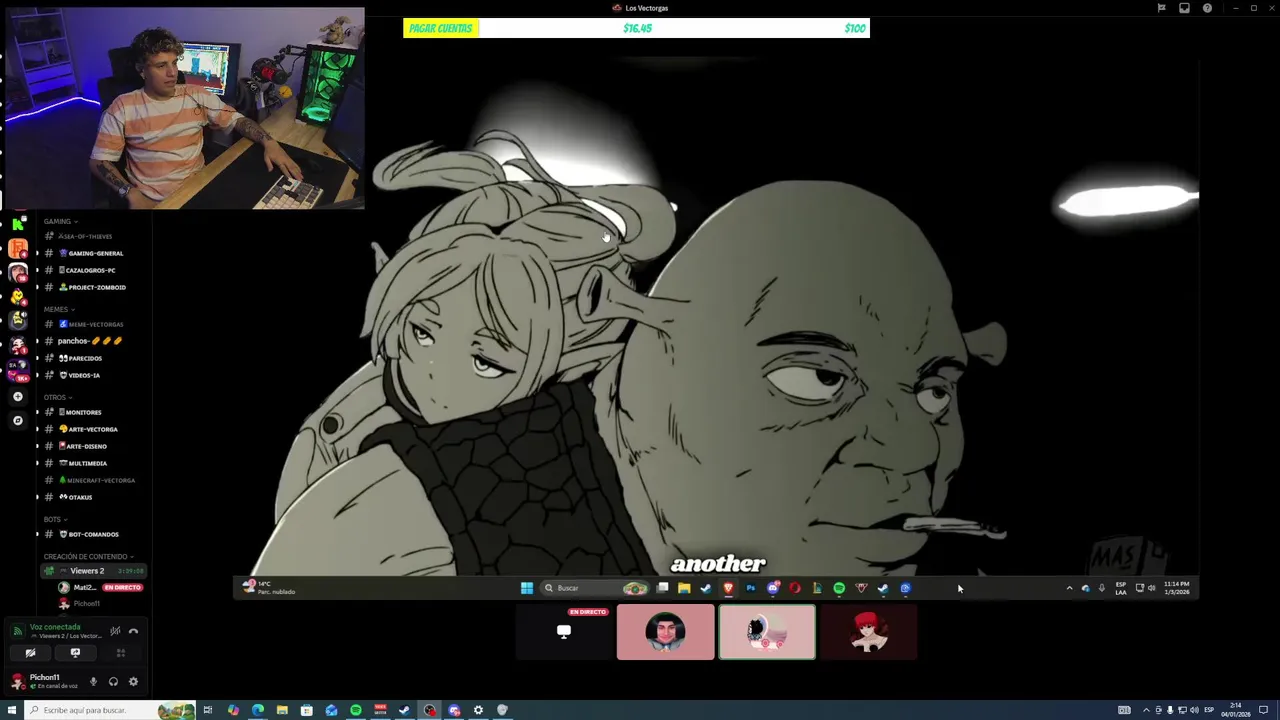This screenshot has width=1280, height=720.
Task: Open the videos-ia channel
Action: [x=79, y=375]
